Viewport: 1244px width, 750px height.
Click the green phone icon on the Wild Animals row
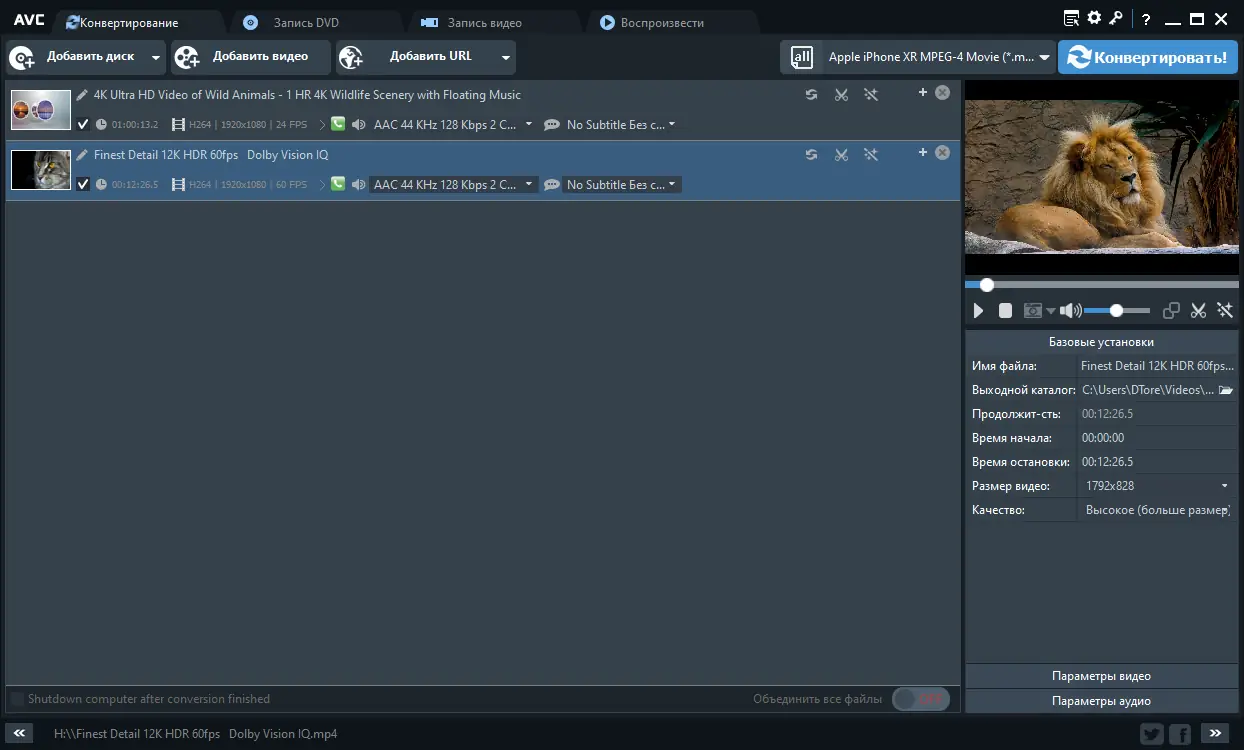[338, 125]
